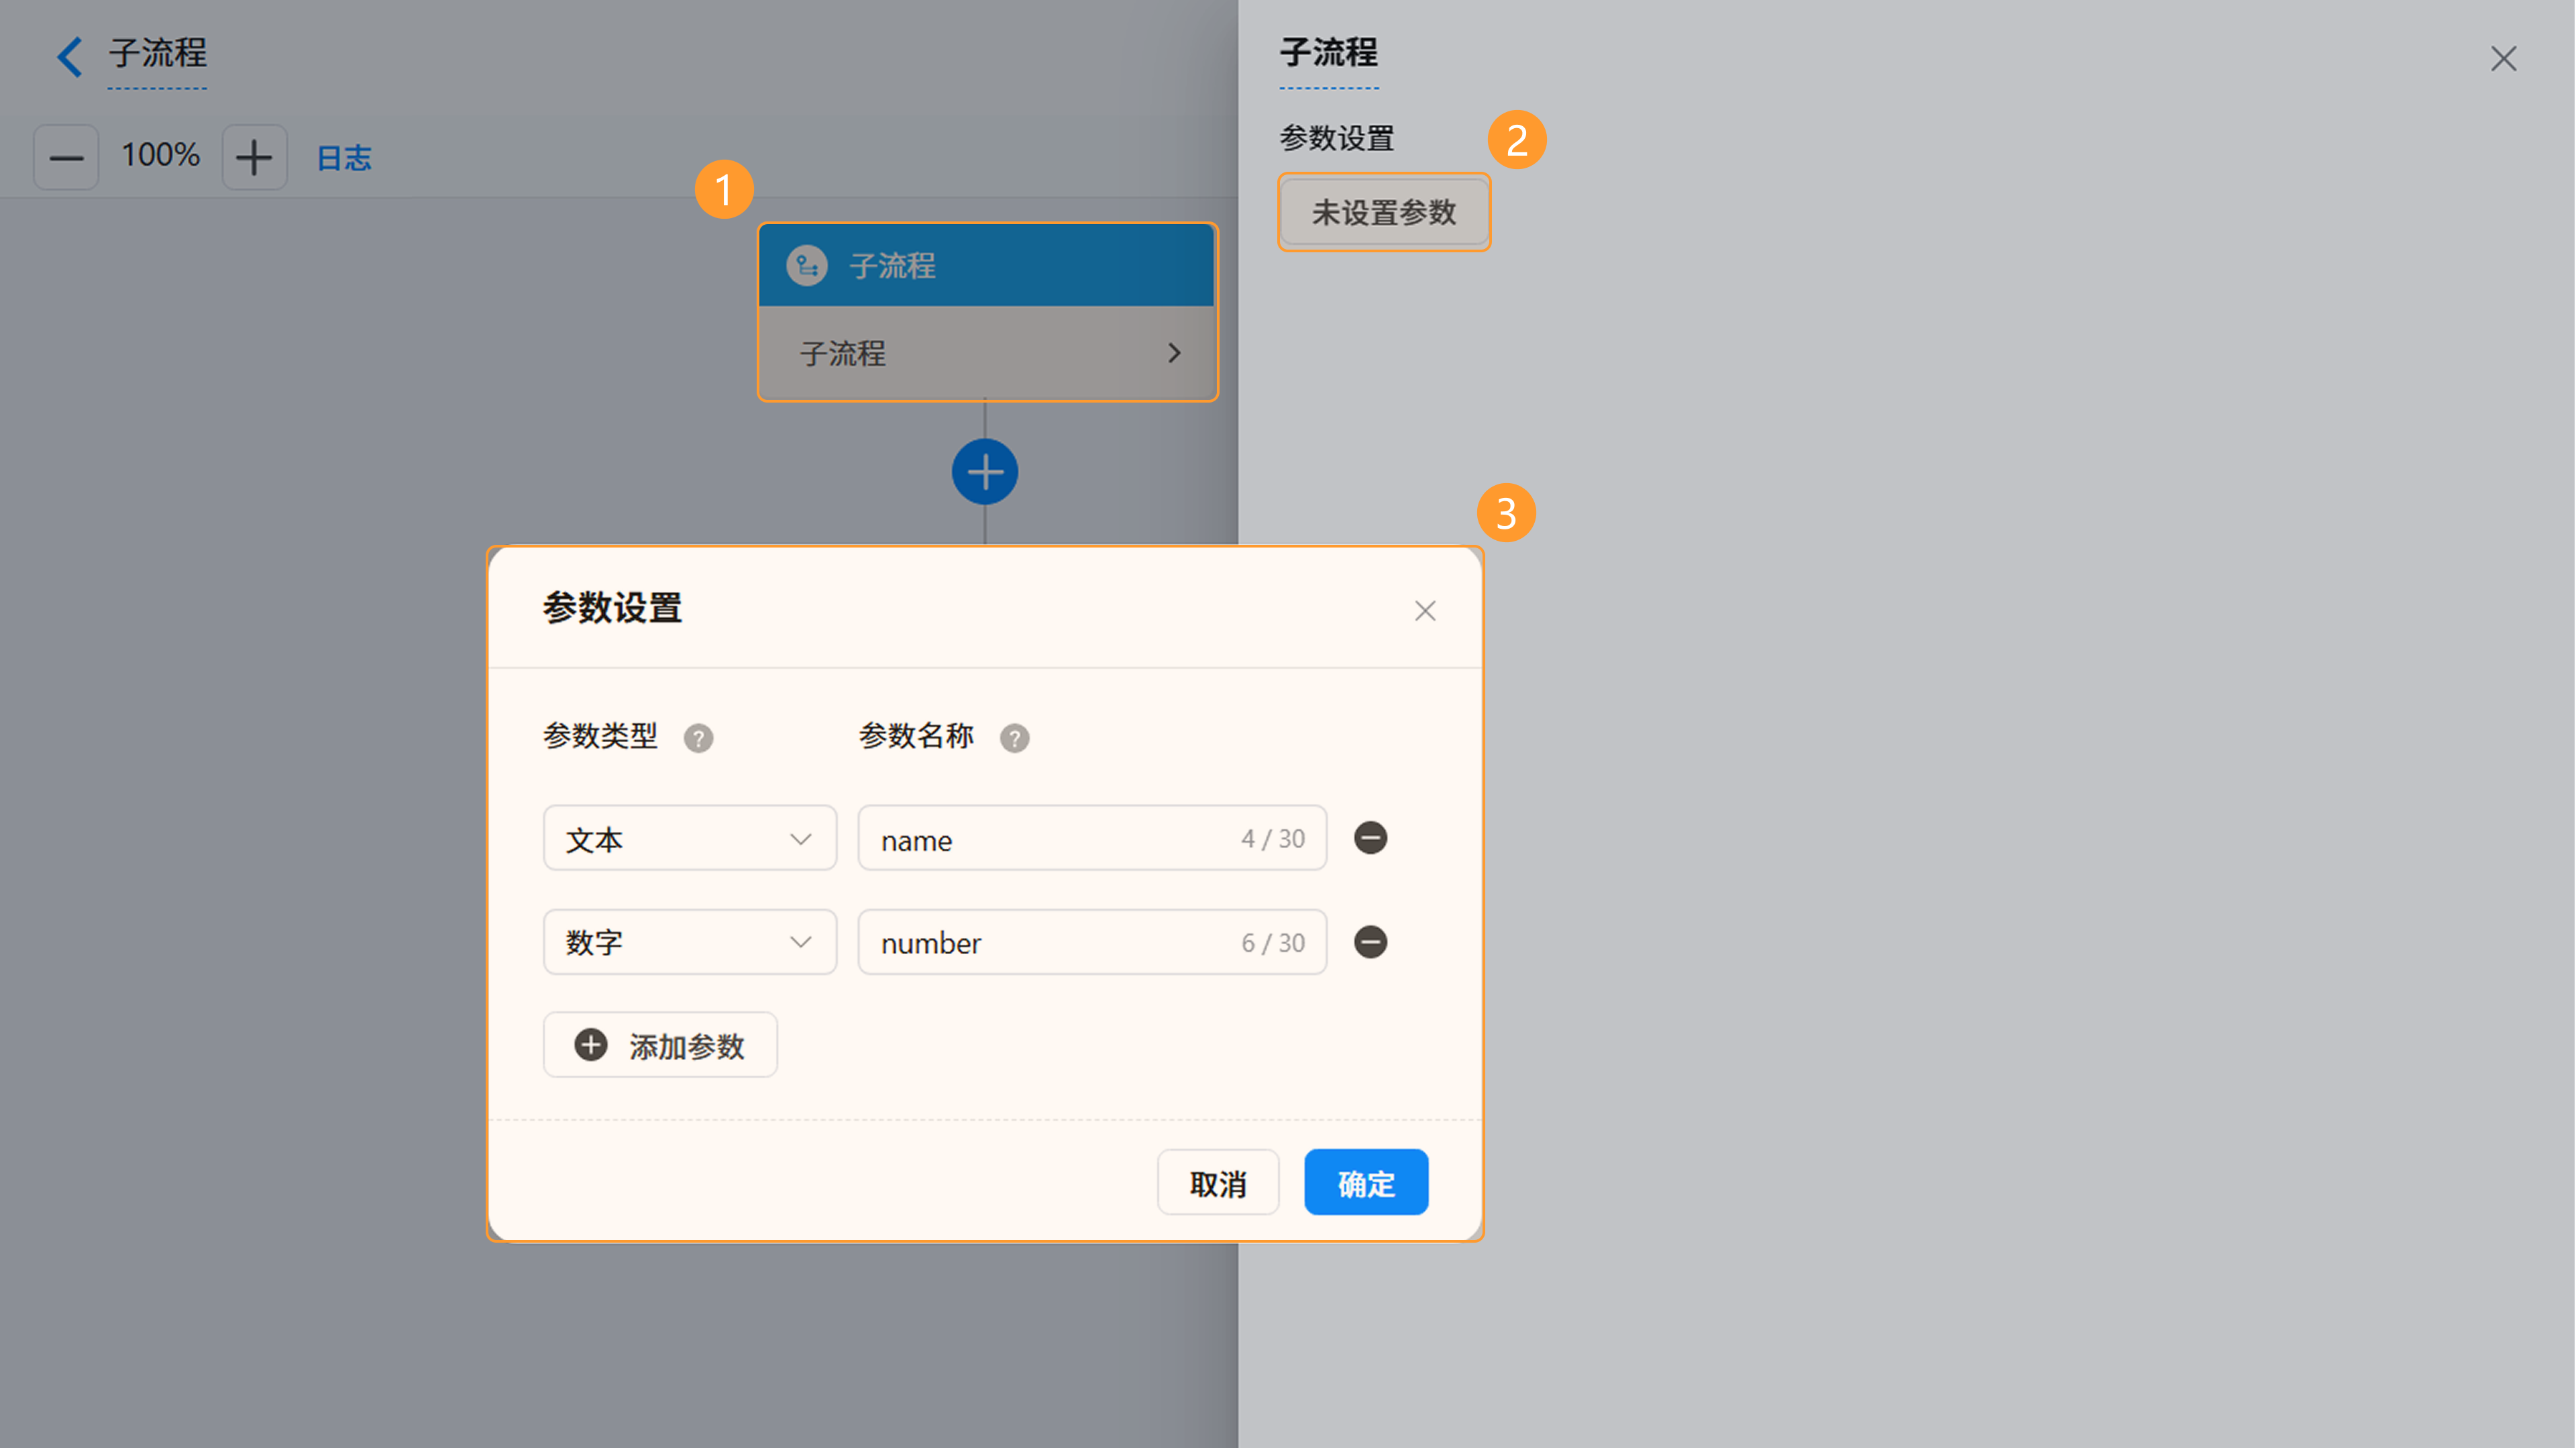Expand the 子流程 node row chevron
Image resolution: width=2576 pixels, height=1448 pixels.
coord(1174,353)
